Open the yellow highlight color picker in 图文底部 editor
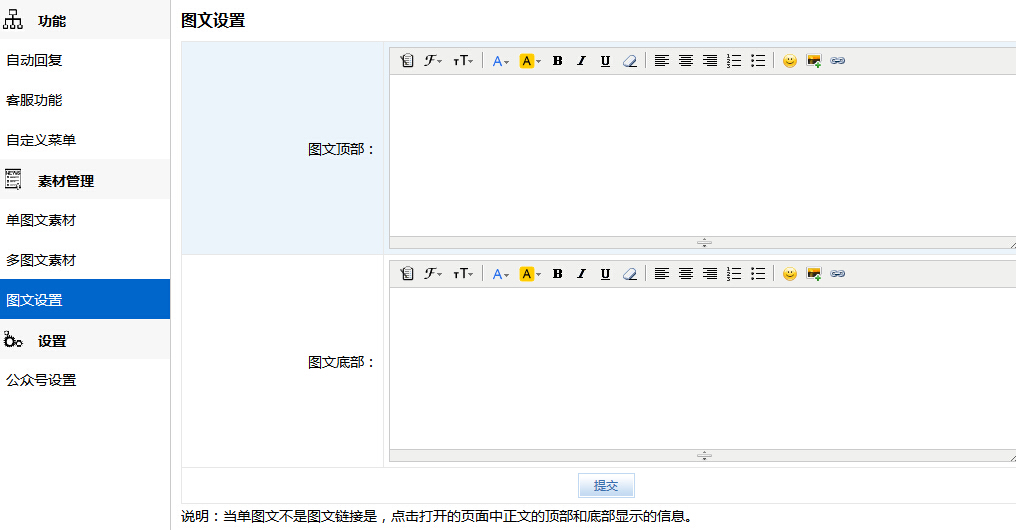Viewport: 1022px width, 530px height. [x=530, y=274]
